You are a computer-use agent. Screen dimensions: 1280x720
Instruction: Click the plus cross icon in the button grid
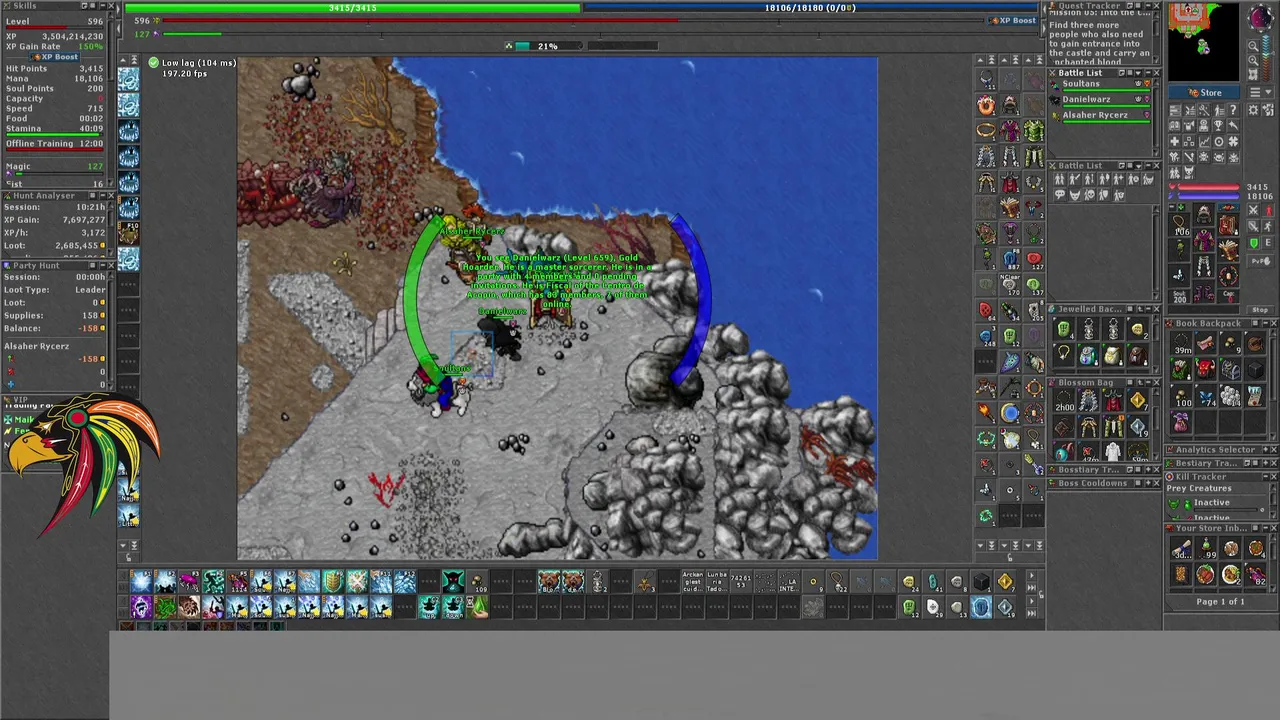[1175, 142]
